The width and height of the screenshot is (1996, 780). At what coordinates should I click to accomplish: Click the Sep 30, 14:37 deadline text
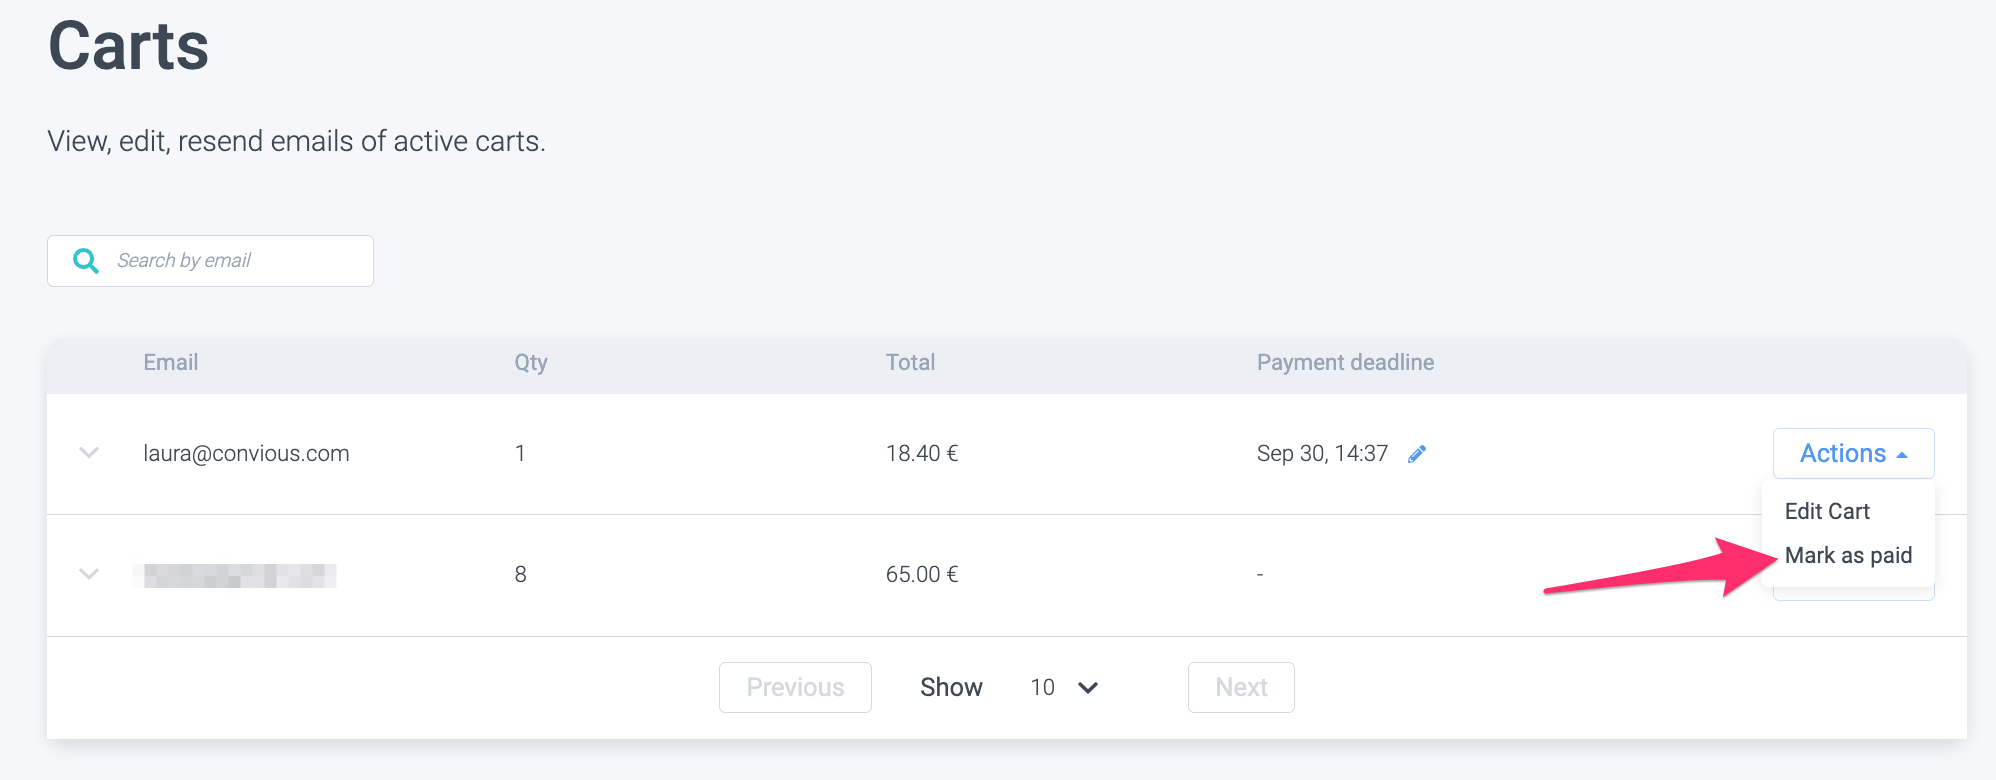[x=1322, y=454]
